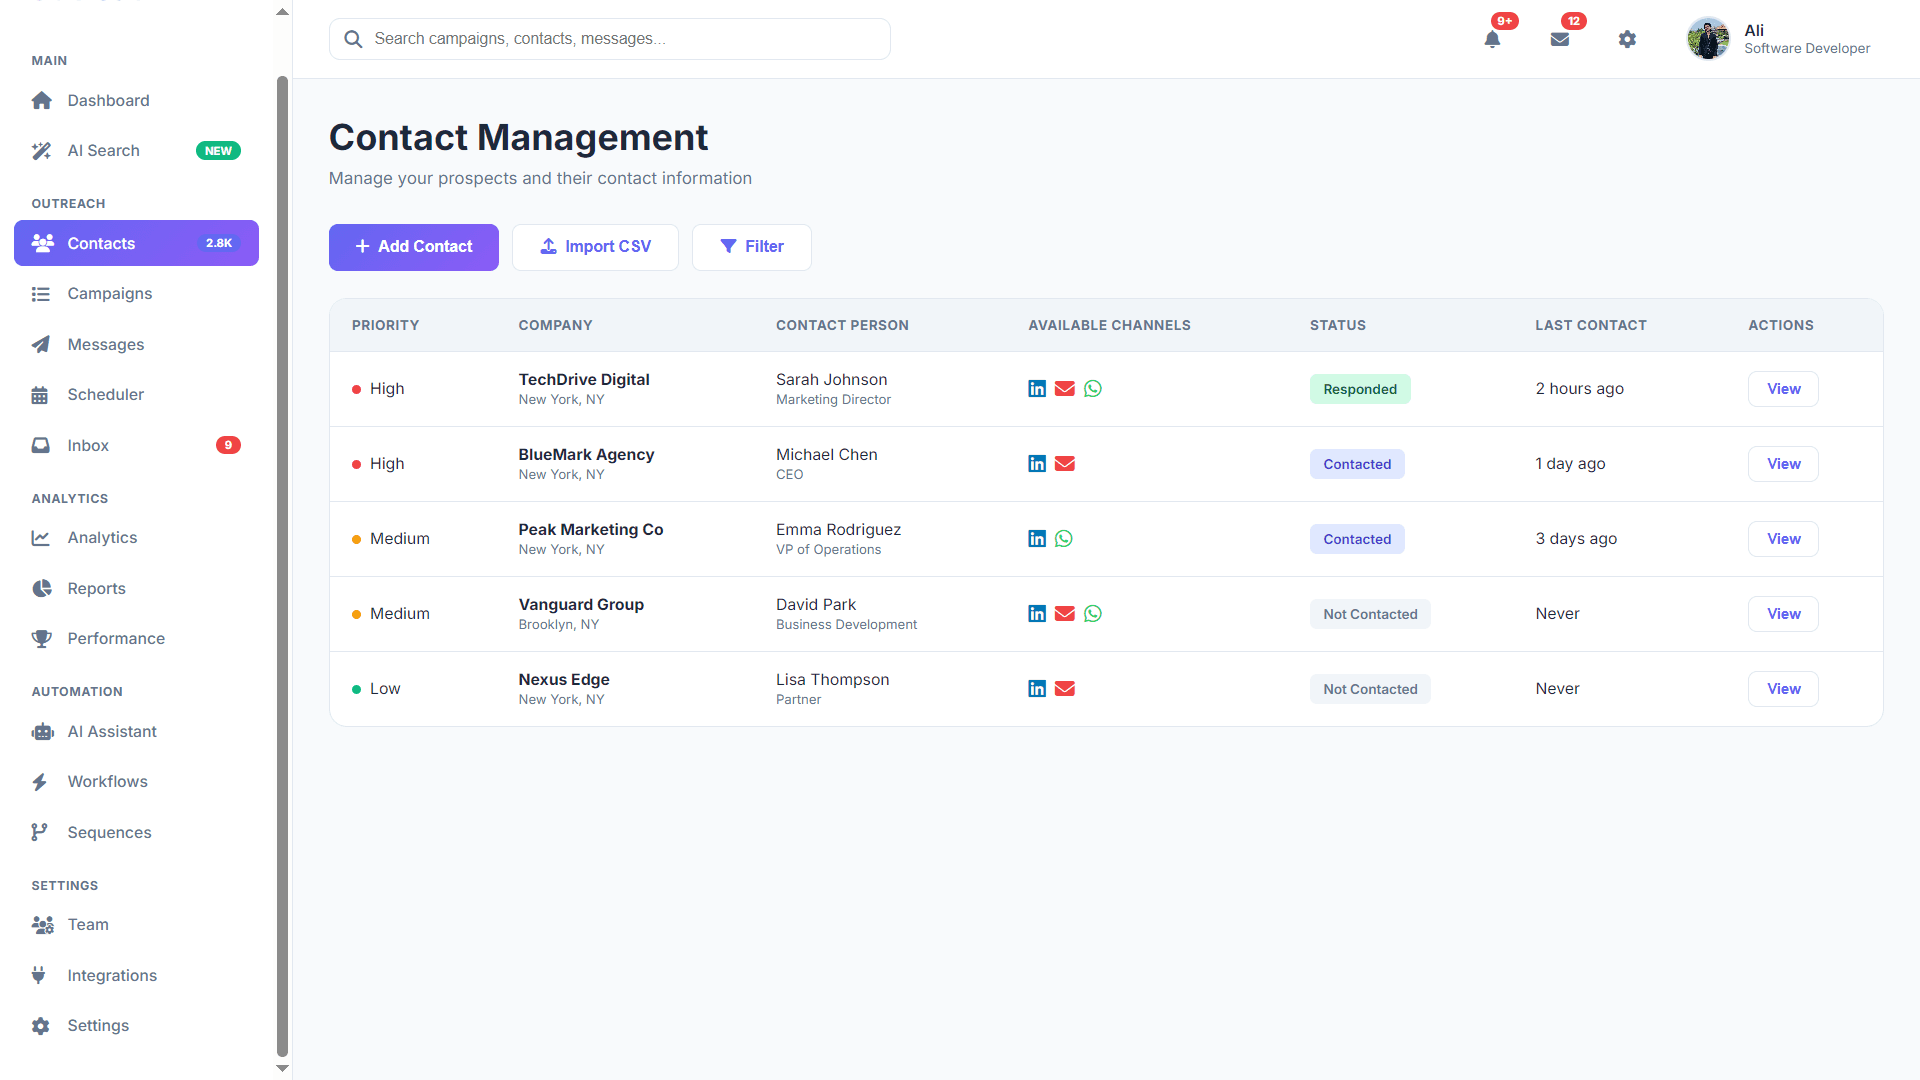Click the sidebar scroll down arrow
The width and height of the screenshot is (1920, 1080).
coord(282,1068)
